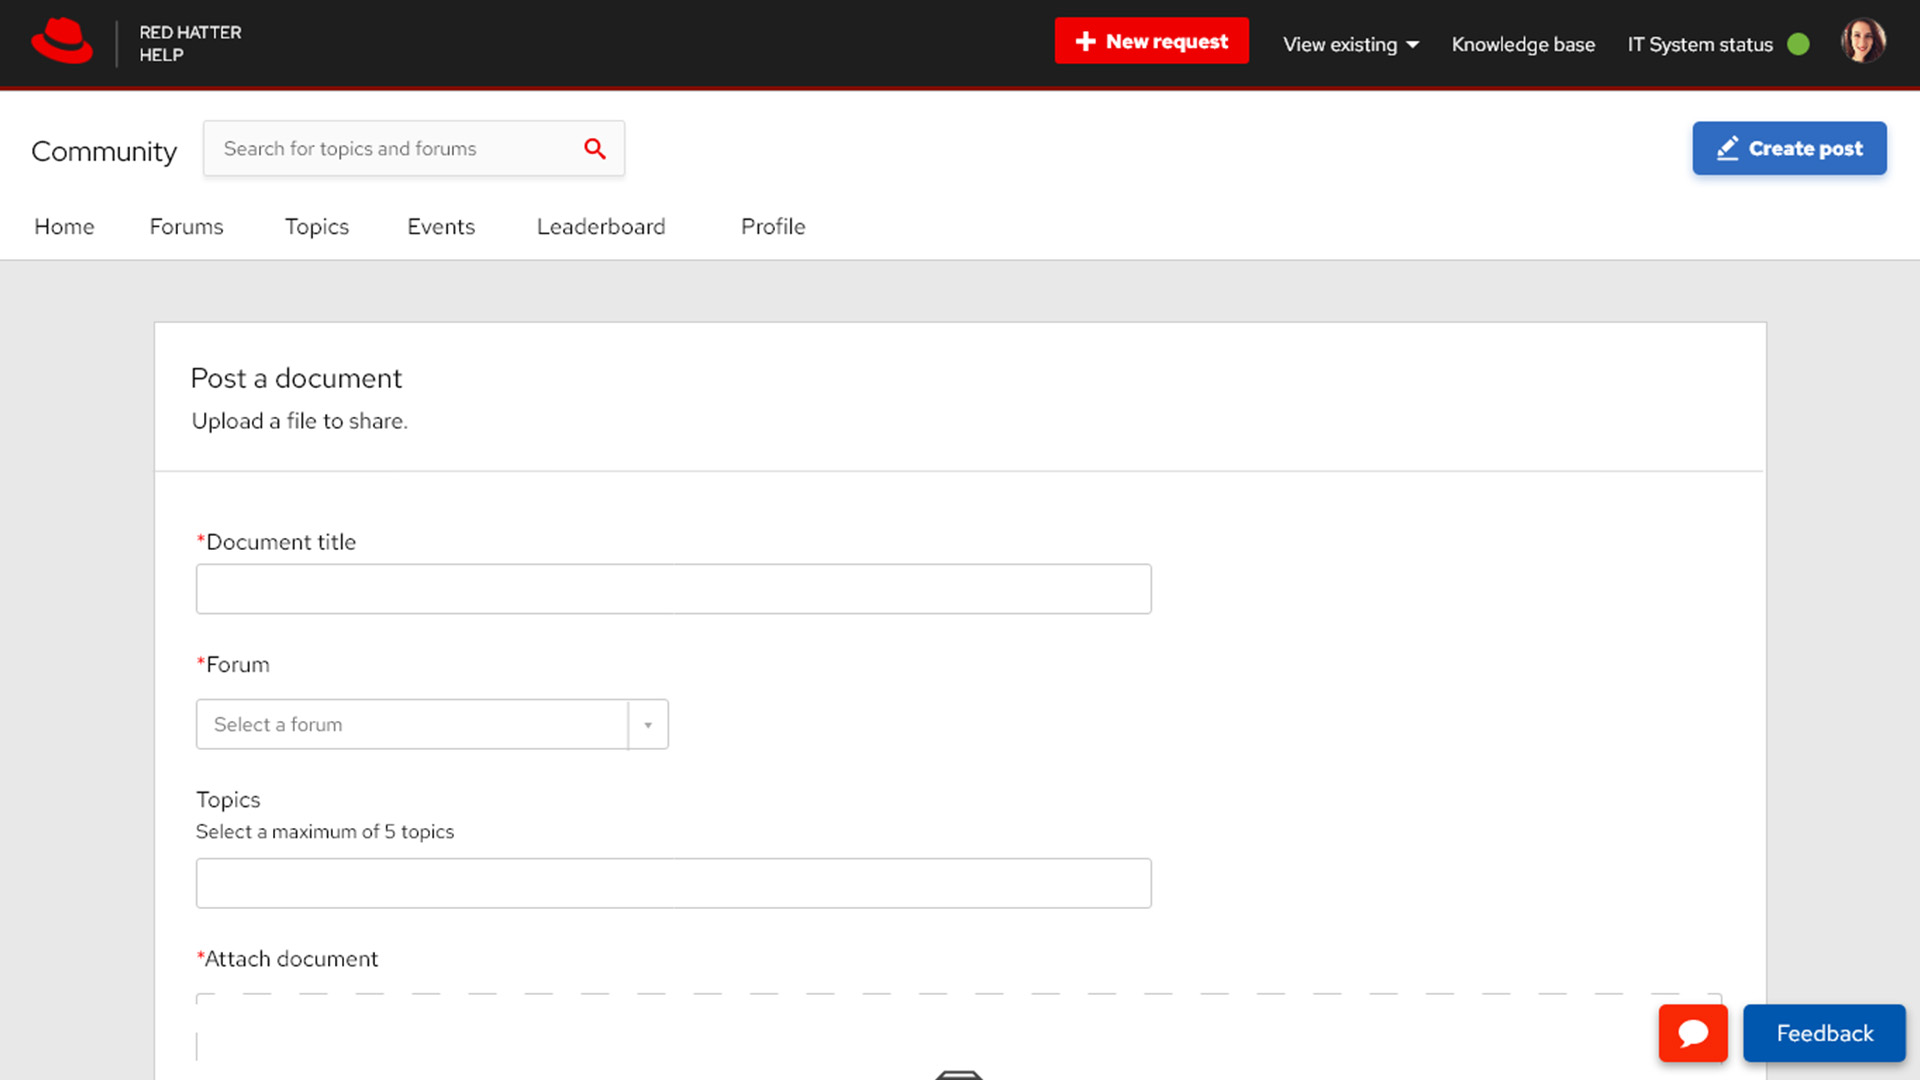The height and width of the screenshot is (1080, 1920).
Task: Open the Profile tab
Action: [773, 227]
